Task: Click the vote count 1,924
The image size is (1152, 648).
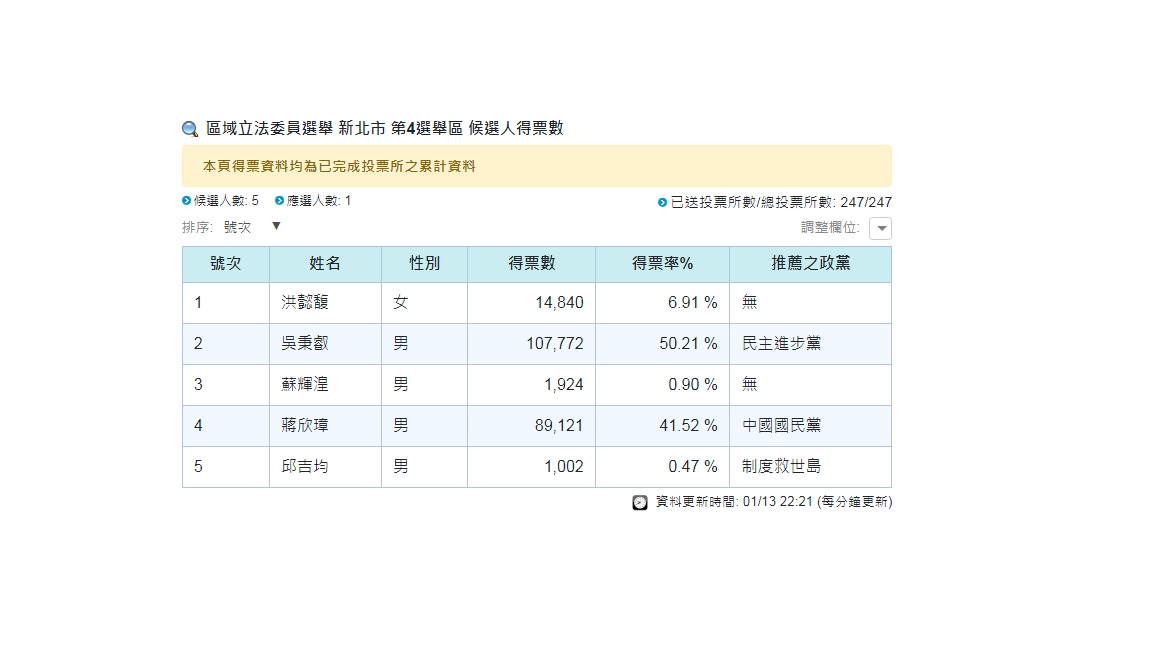Action: pos(564,385)
